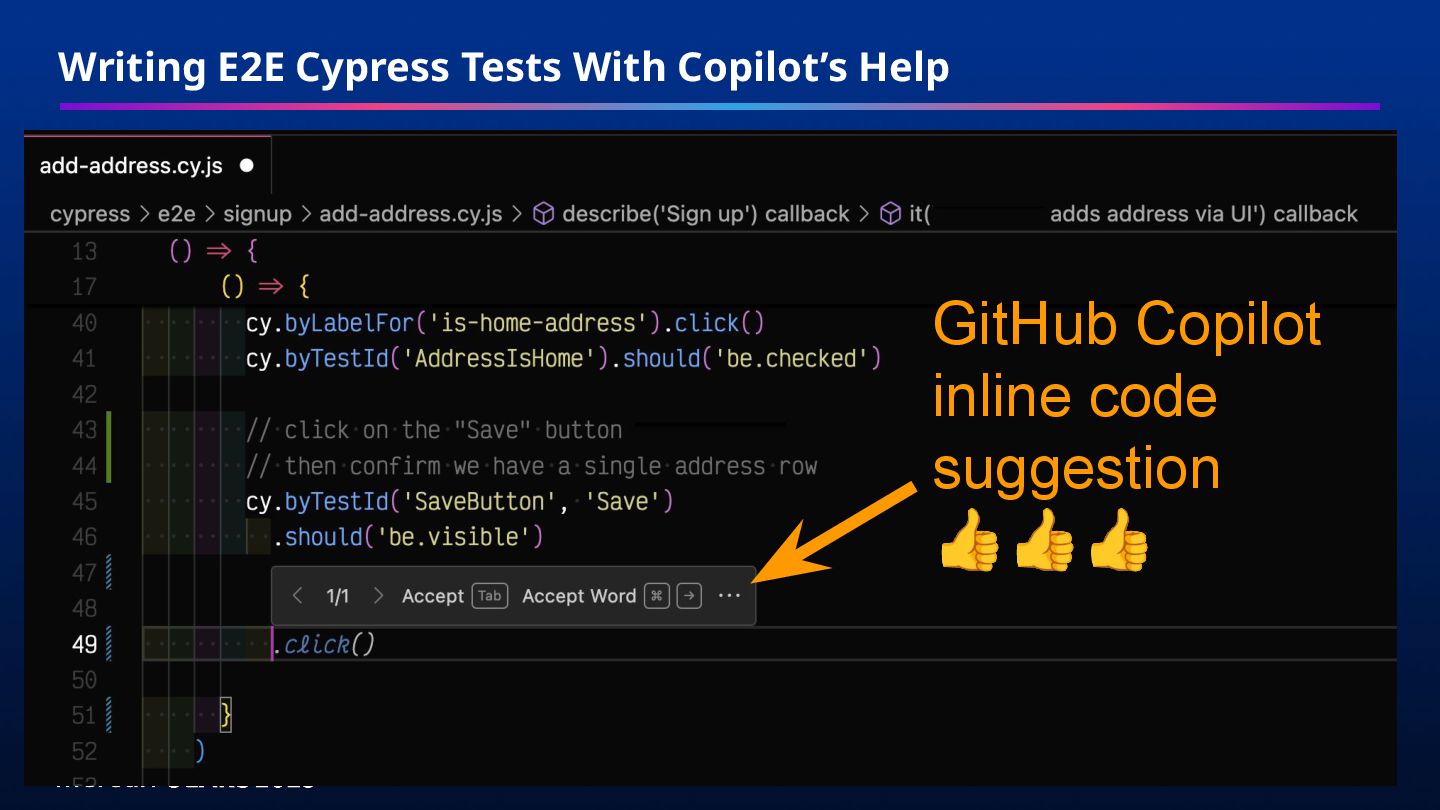
Task: Click line number 45 in the gutter
Action: tap(85, 502)
